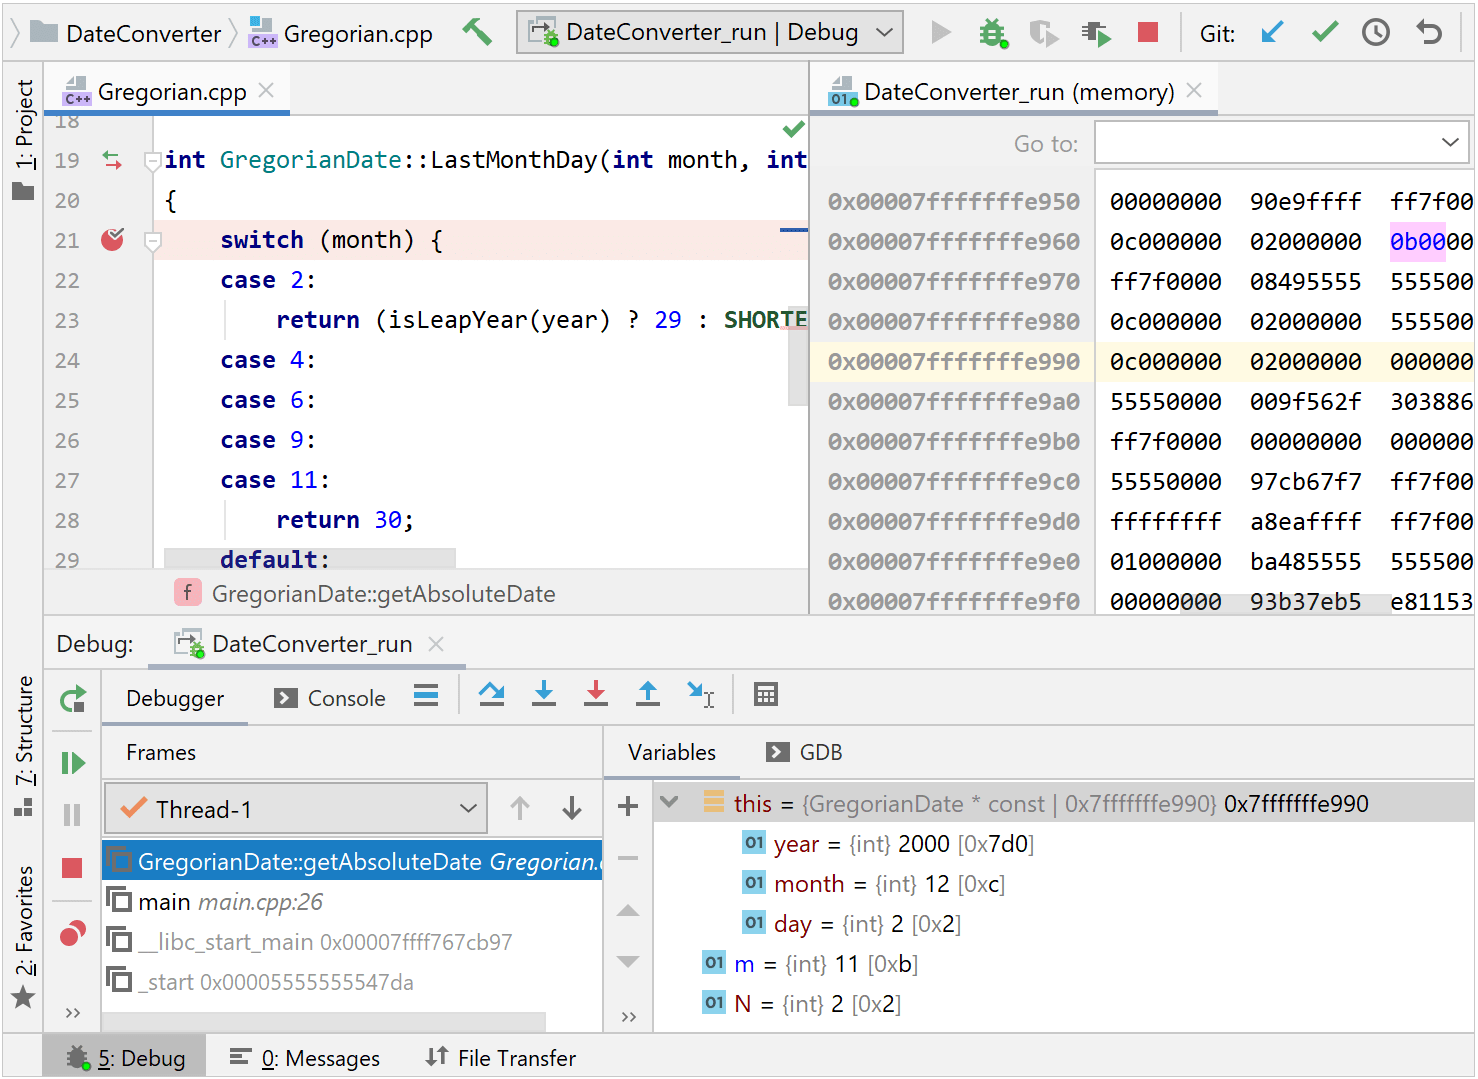Viewport: 1478px width, 1079px height.
Task: Open the DateConverter_run | Debug configuration dropdown
Action: pyautogui.click(x=709, y=31)
